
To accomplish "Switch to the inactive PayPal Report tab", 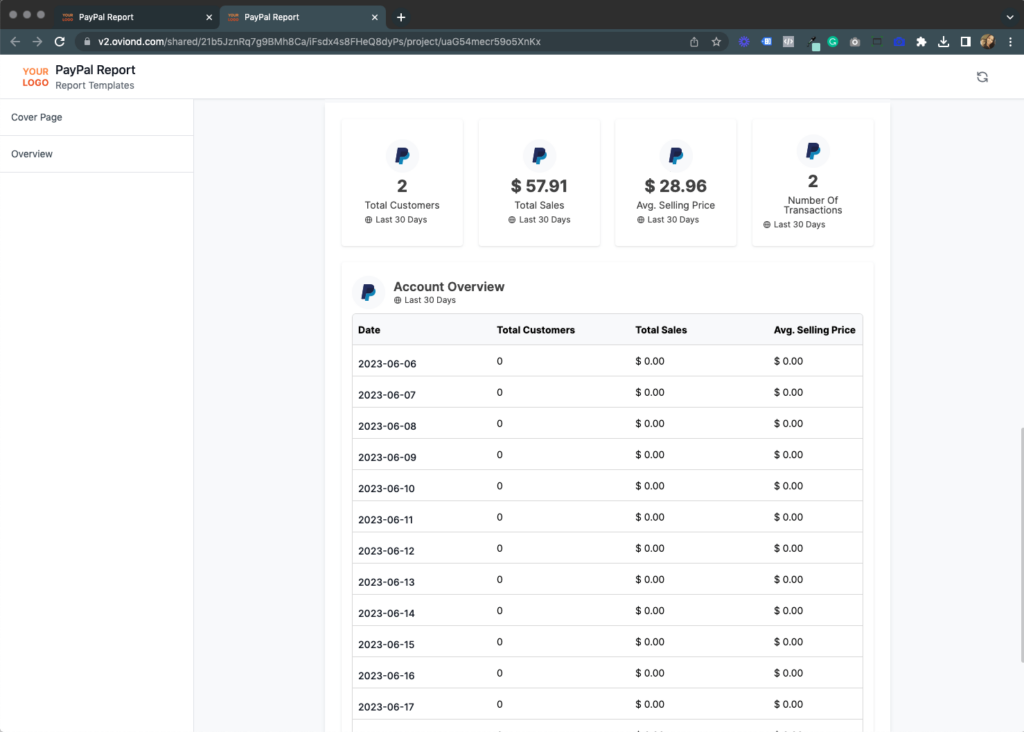I will click(136, 17).
